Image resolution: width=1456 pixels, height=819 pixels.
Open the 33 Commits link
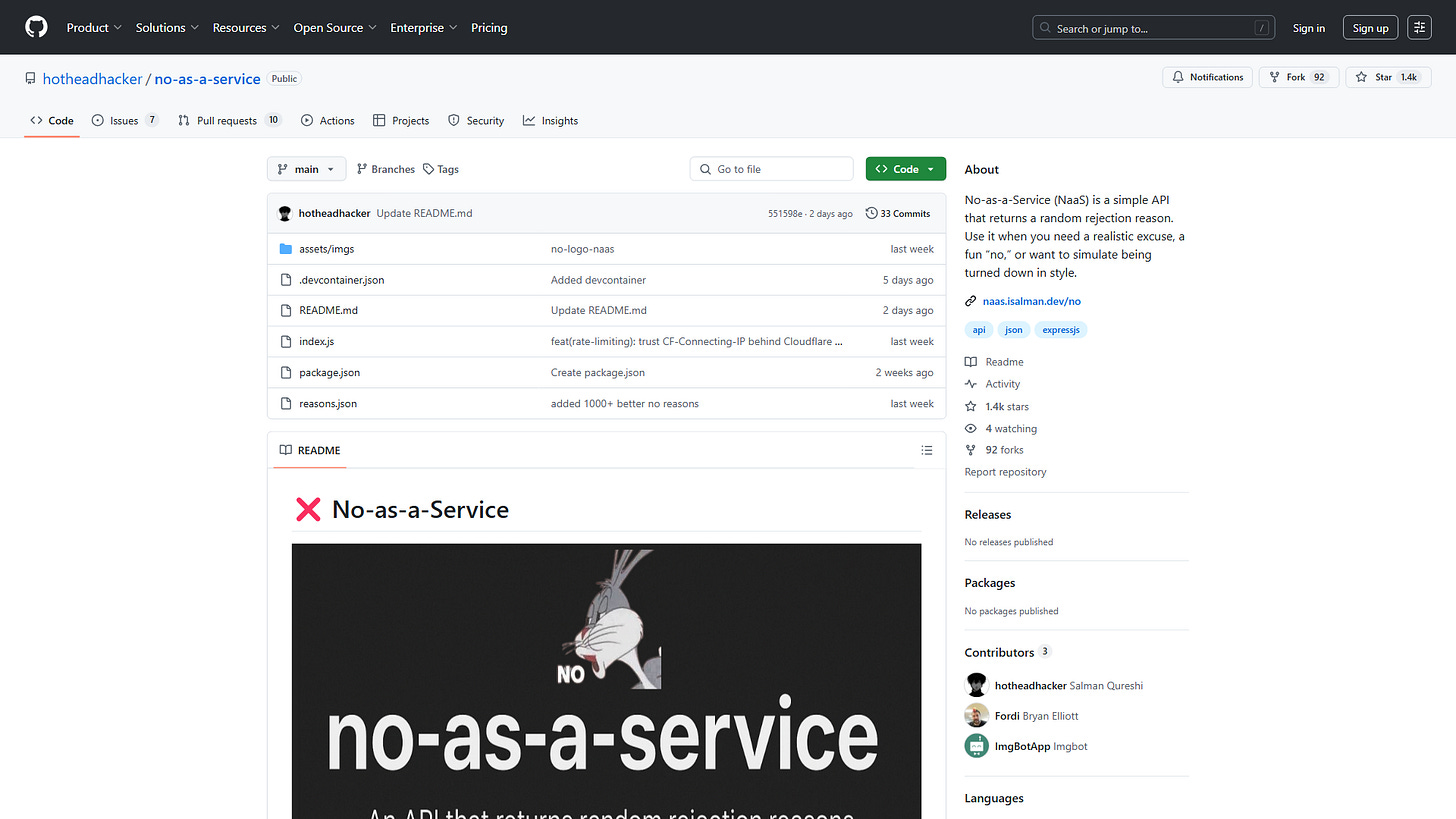coord(898,213)
